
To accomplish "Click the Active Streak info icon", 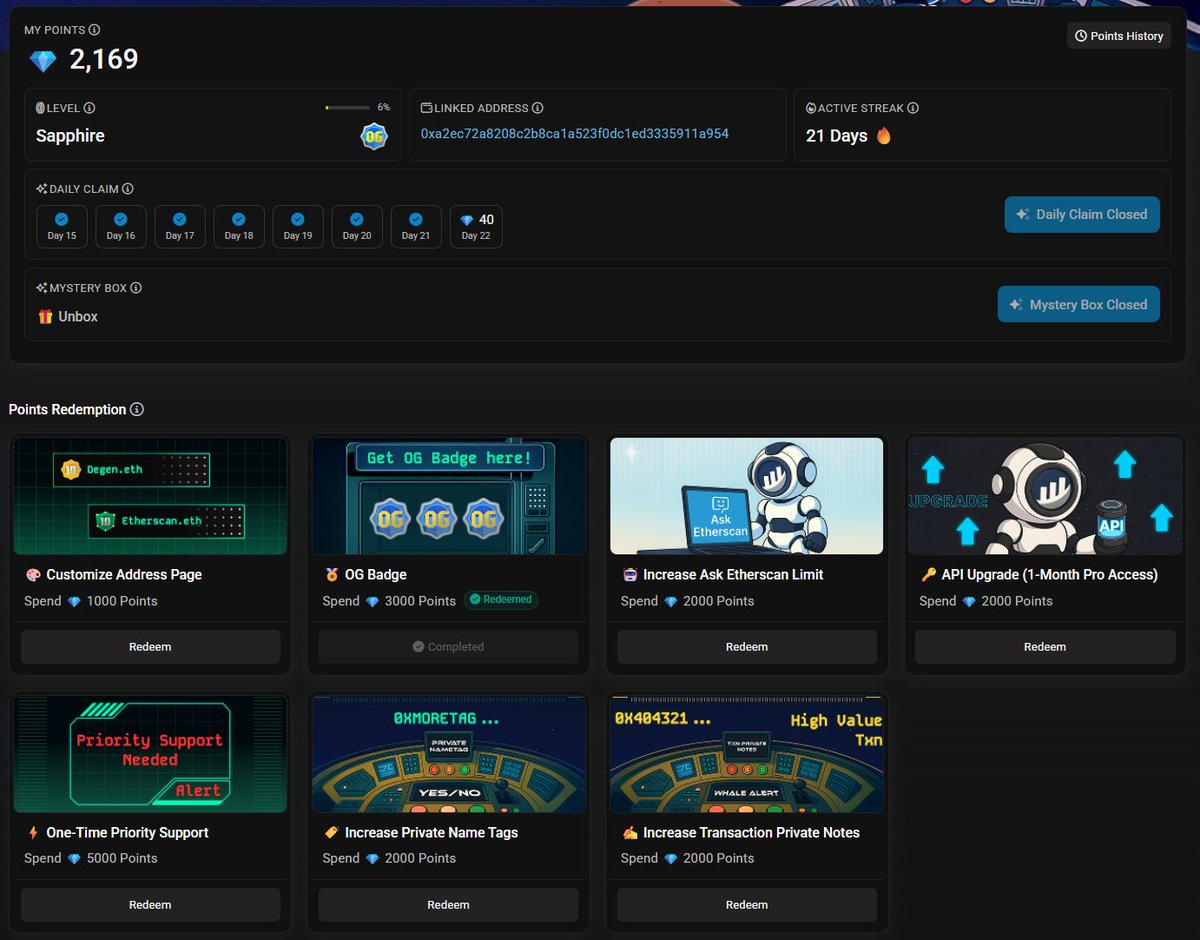I will [x=913, y=108].
